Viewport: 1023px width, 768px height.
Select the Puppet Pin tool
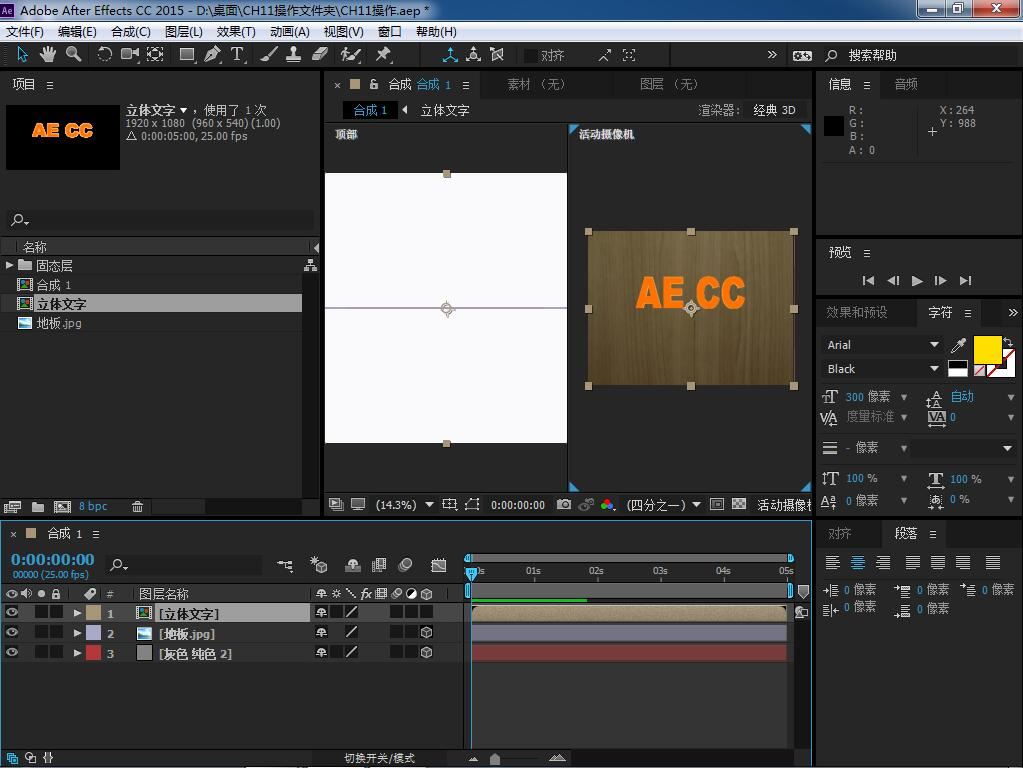click(x=383, y=55)
